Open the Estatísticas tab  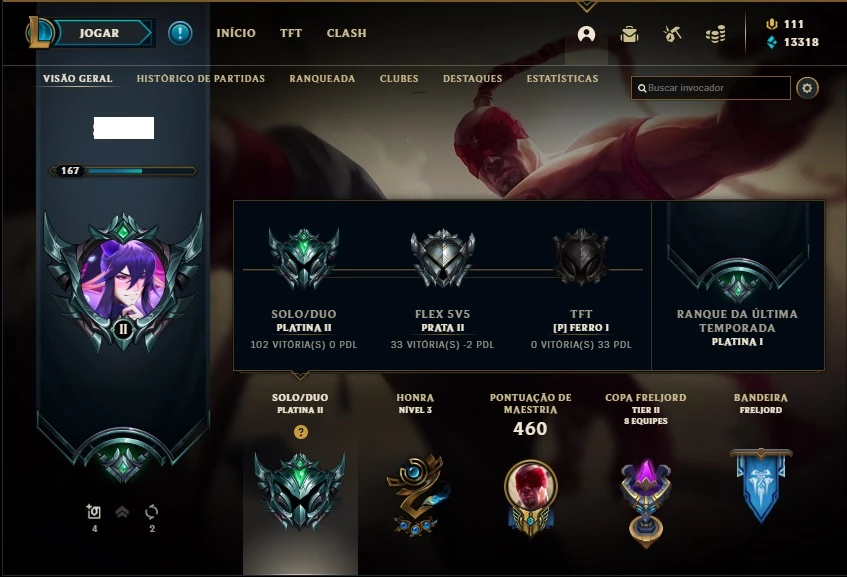[x=562, y=79]
